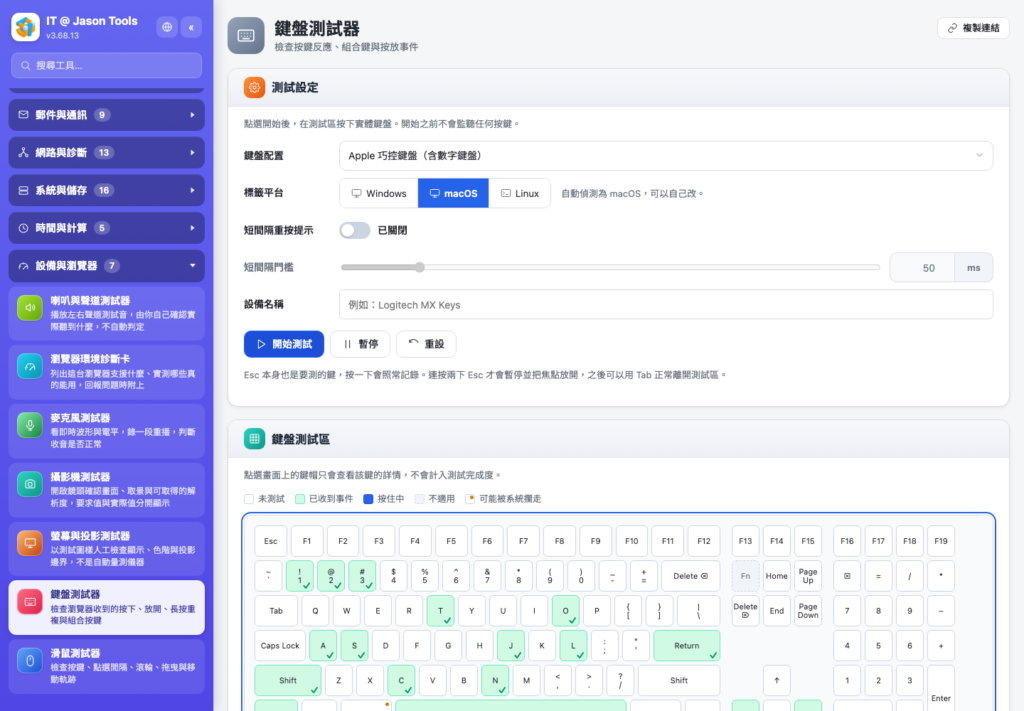Click the 搜尋工具 search field

pyautogui.click(x=106, y=65)
